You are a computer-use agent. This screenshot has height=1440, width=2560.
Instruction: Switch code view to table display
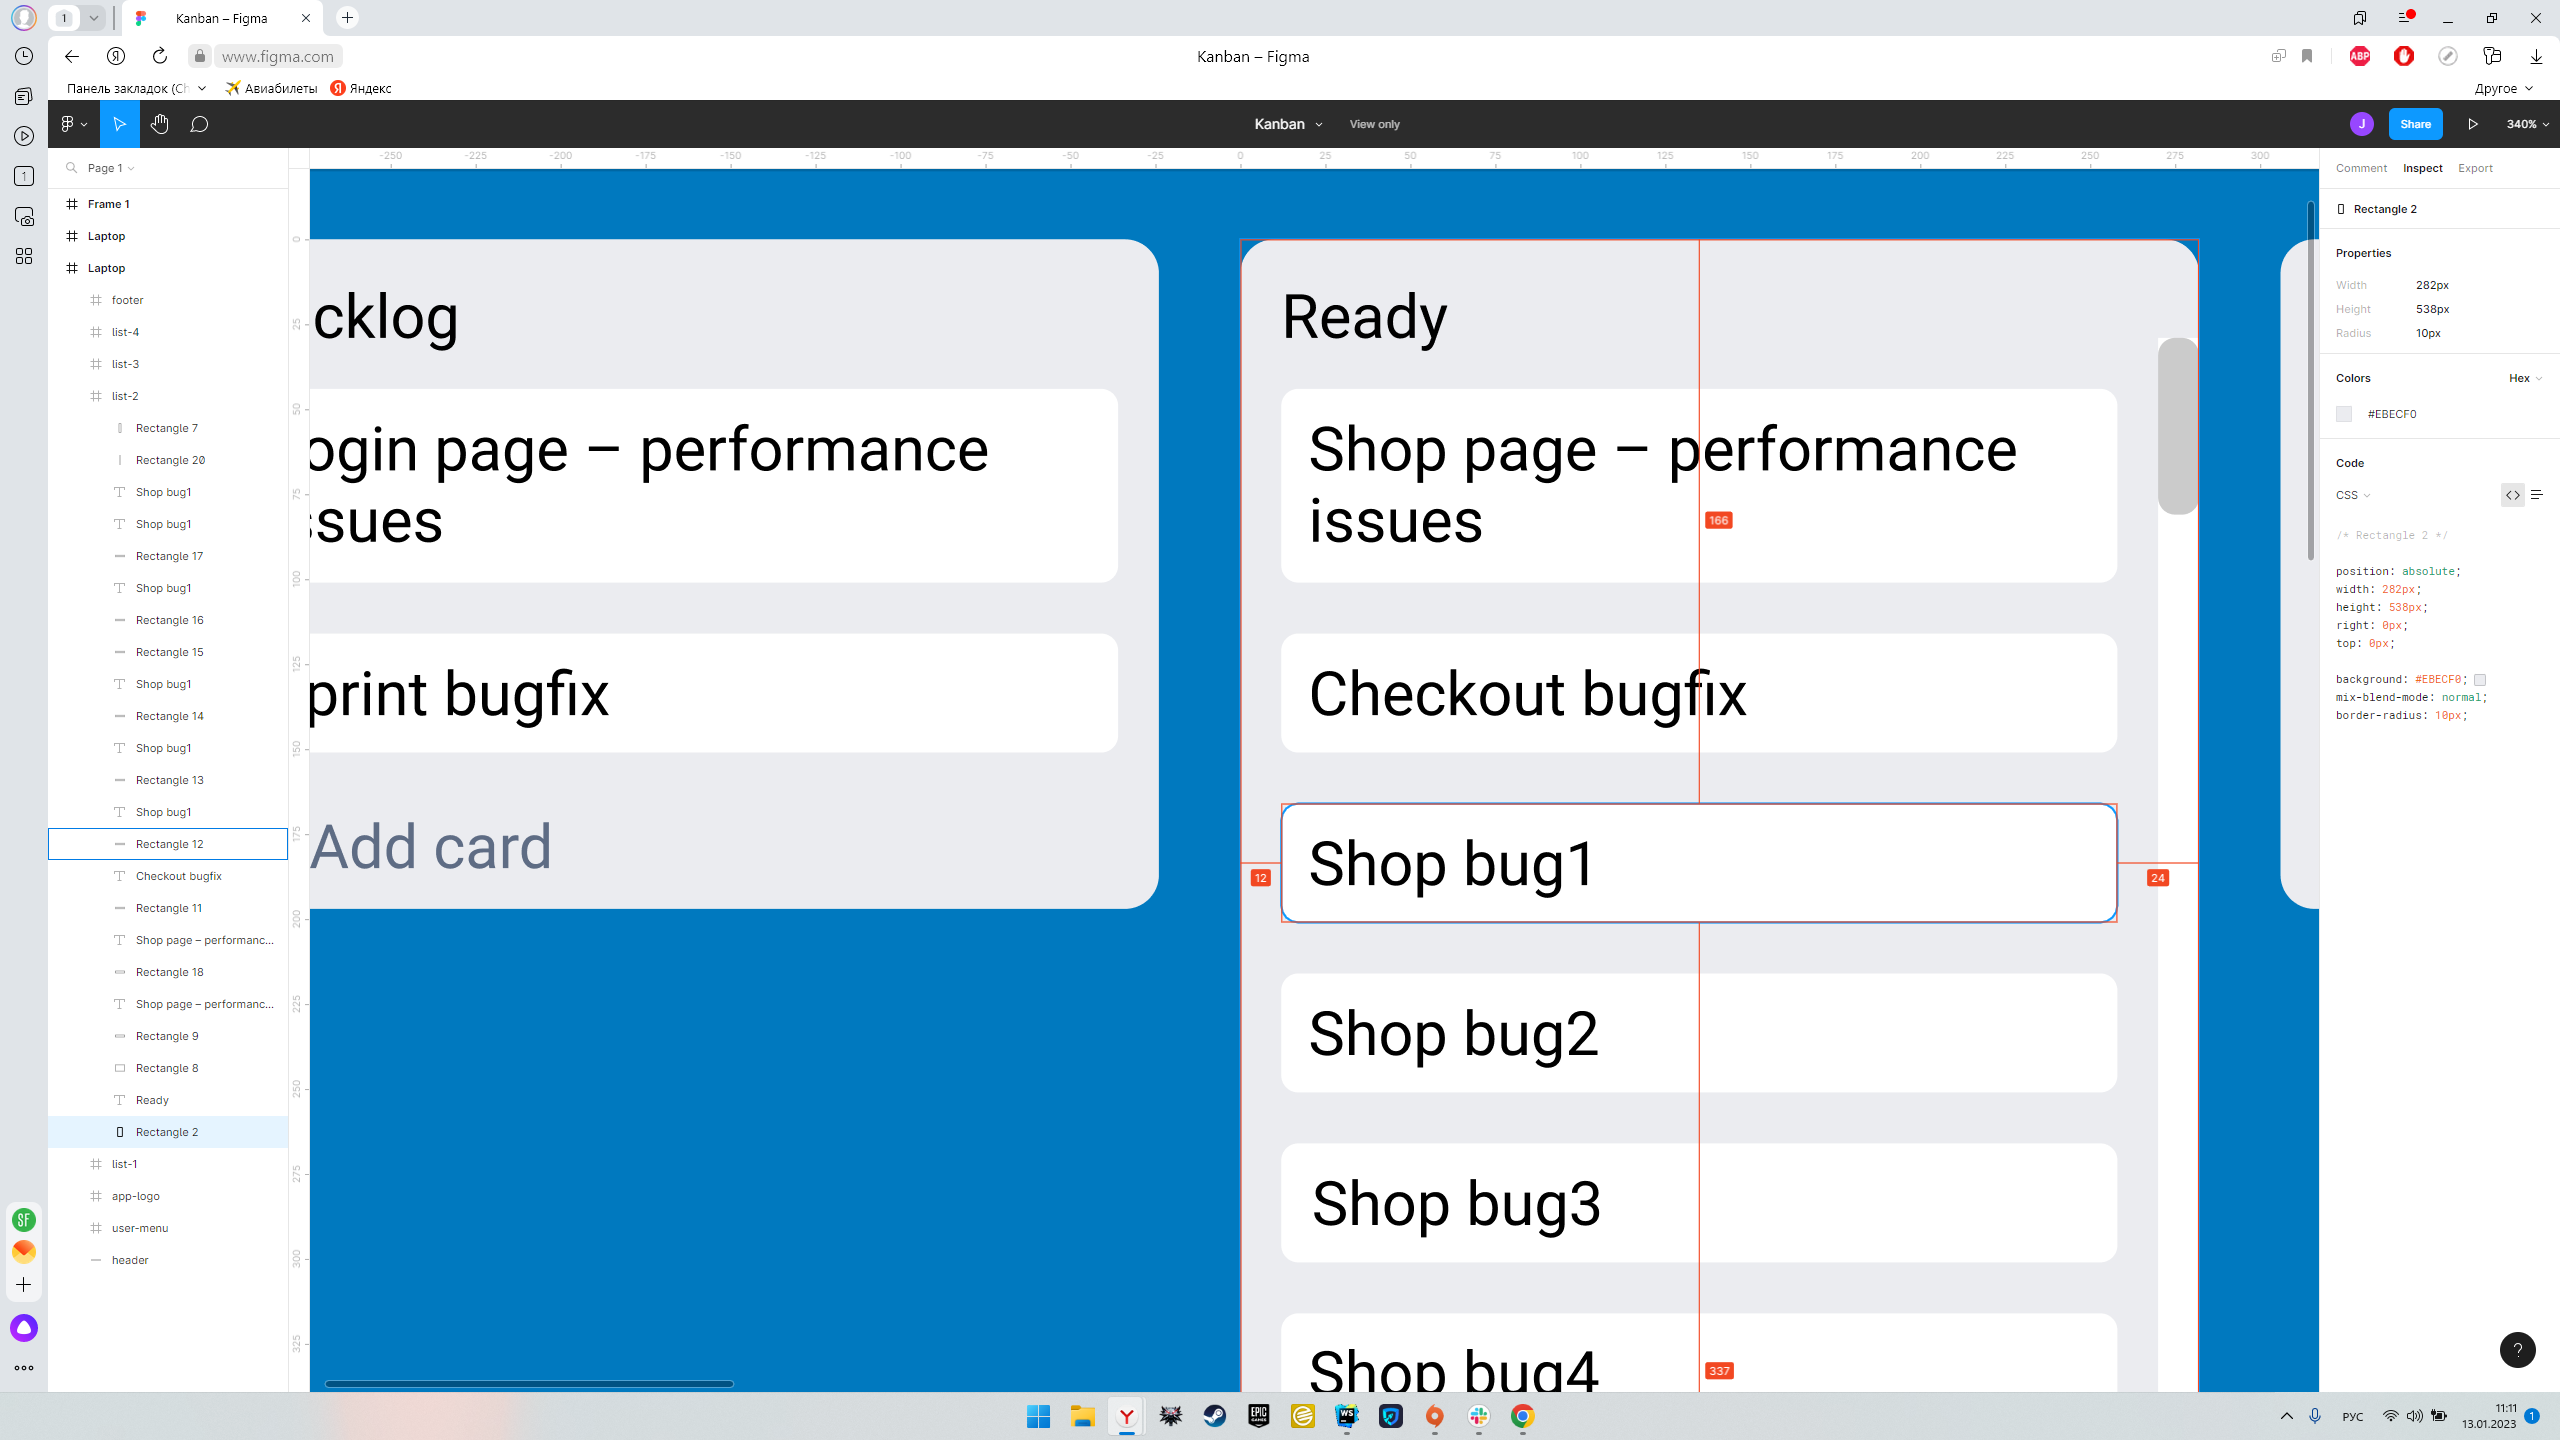2512,495
